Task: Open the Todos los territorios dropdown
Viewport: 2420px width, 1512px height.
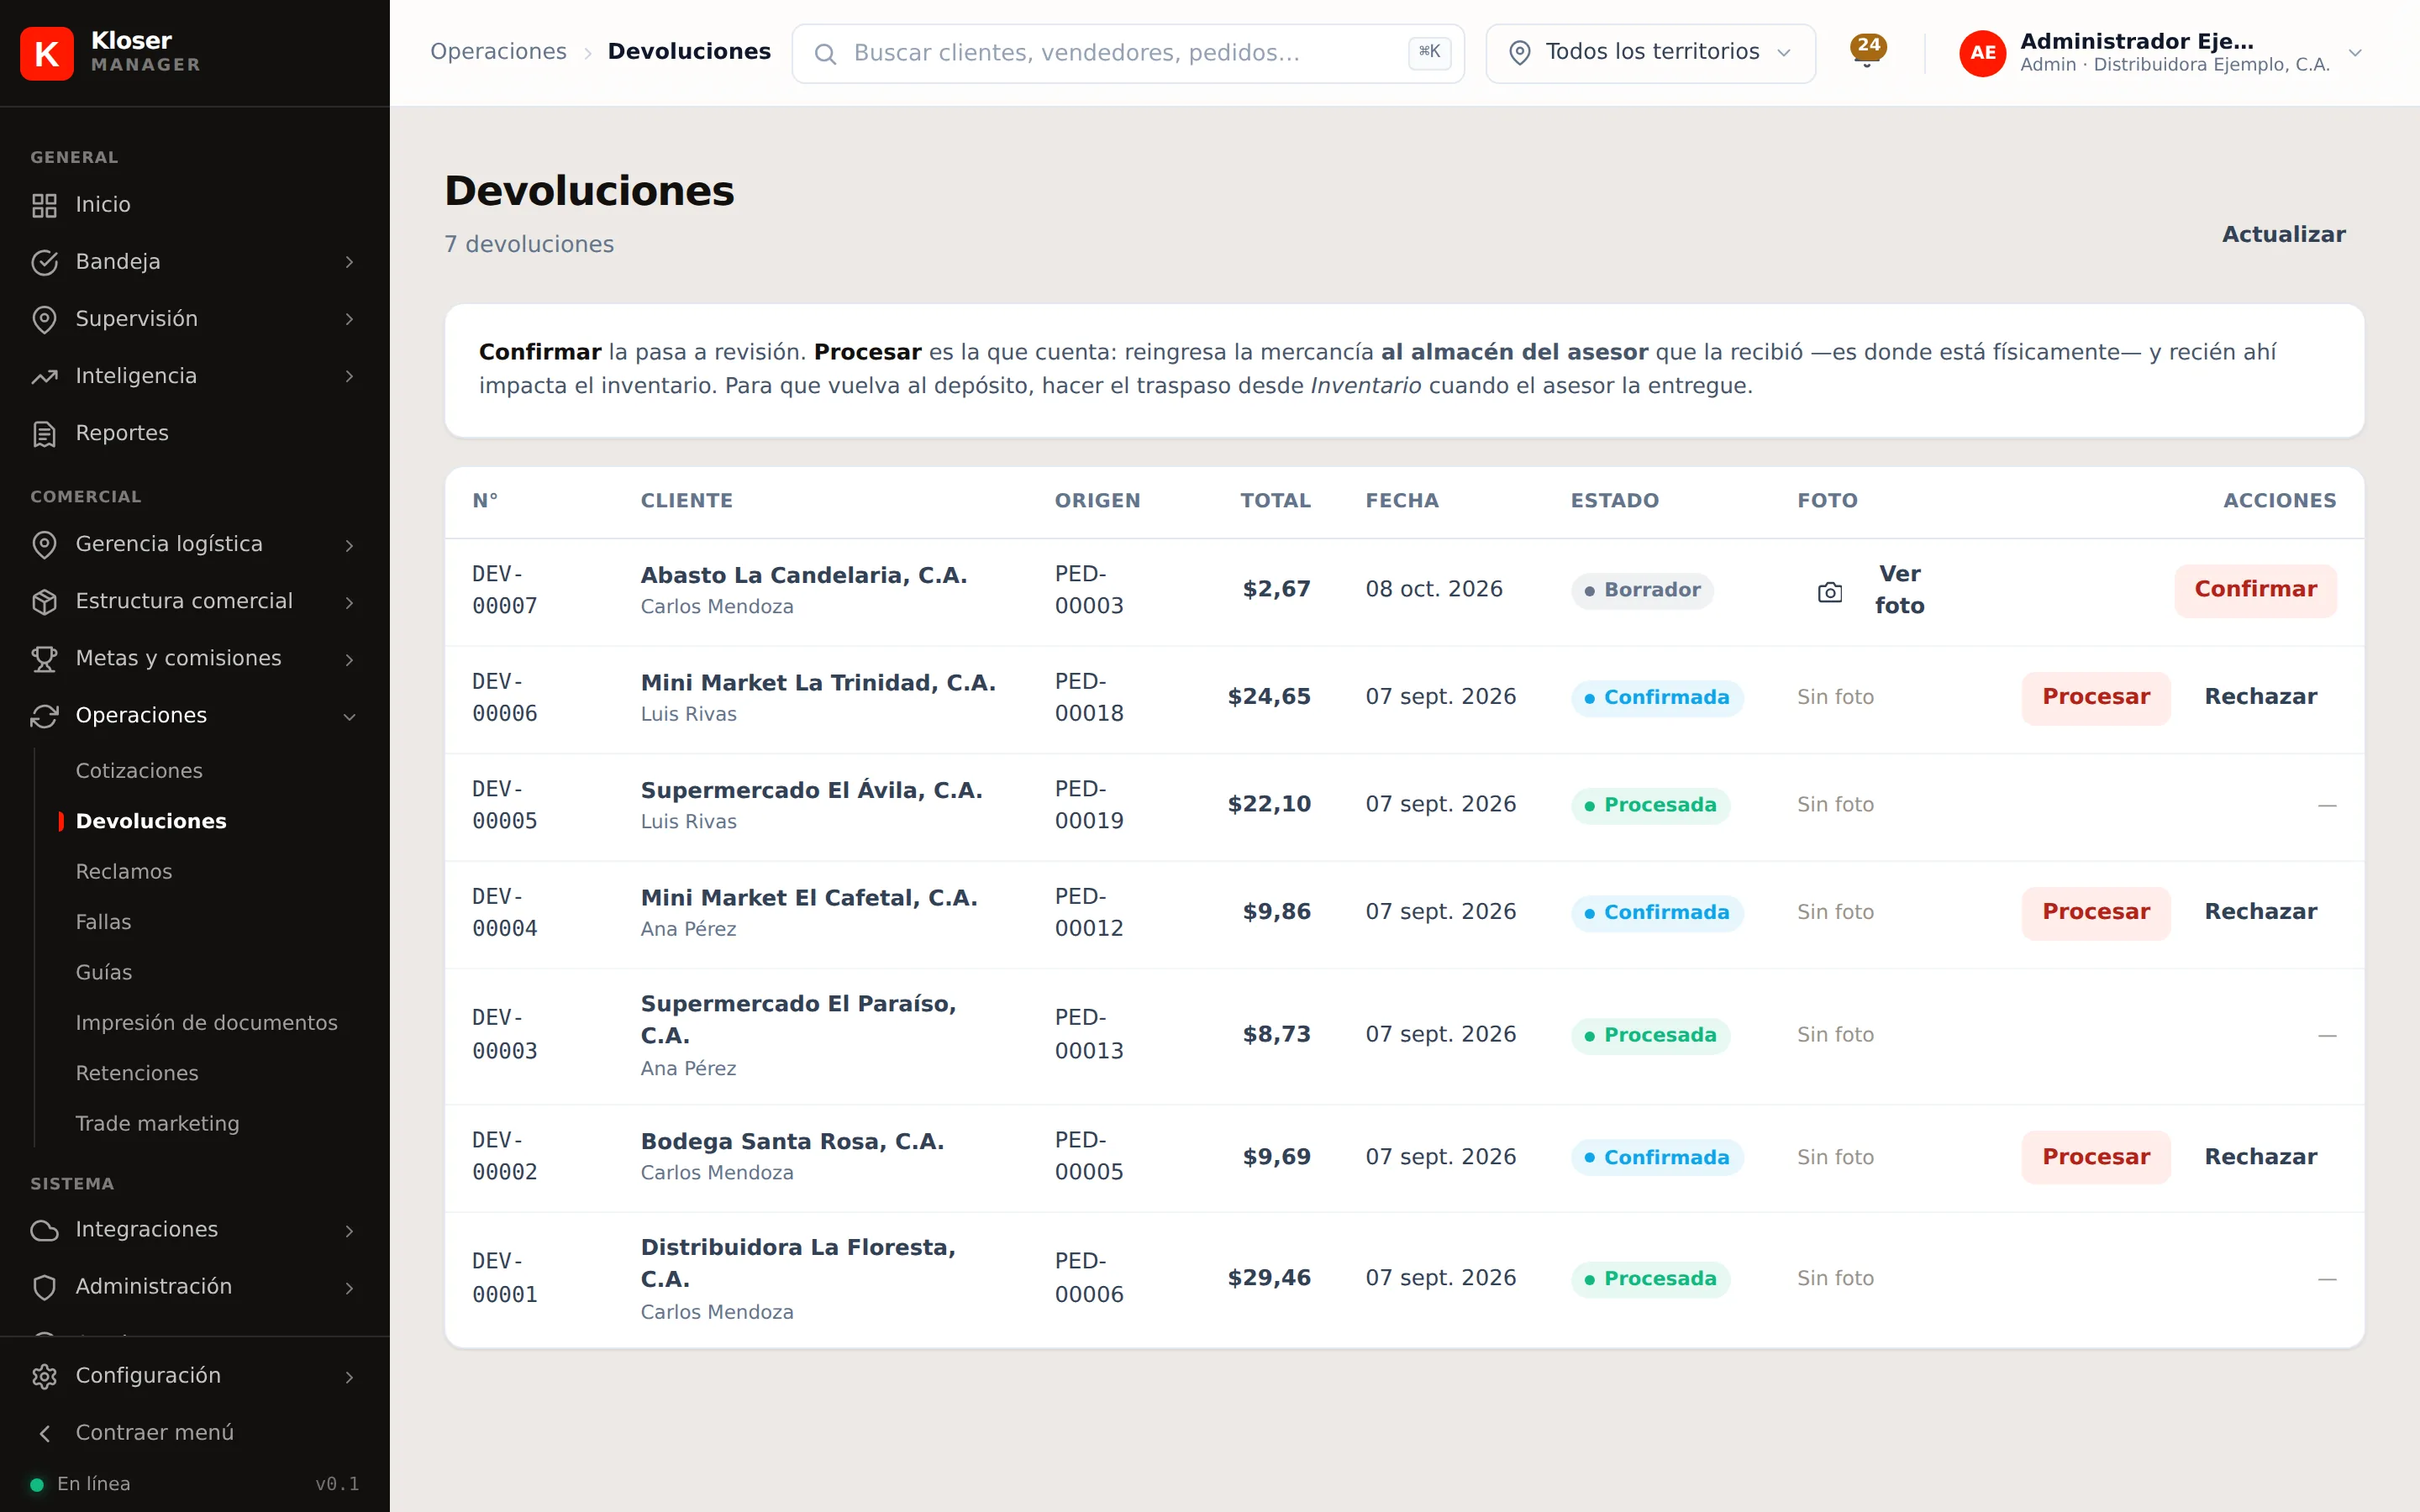Action: click(x=1650, y=53)
